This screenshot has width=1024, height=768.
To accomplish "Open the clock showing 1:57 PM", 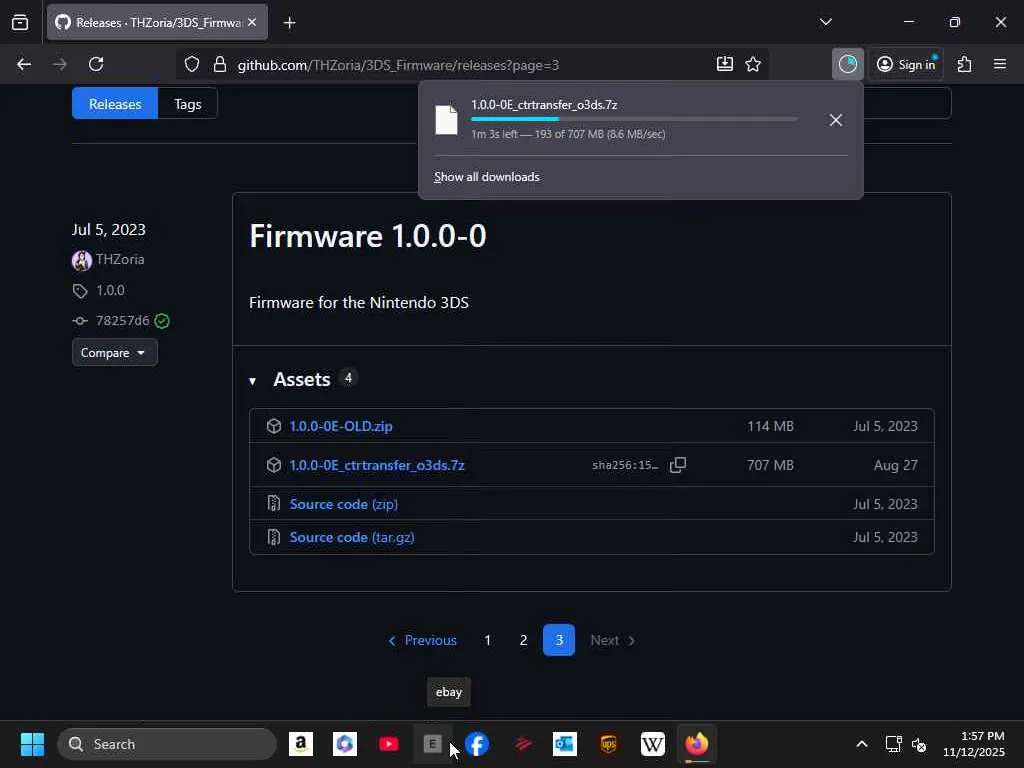I will pos(974,744).
